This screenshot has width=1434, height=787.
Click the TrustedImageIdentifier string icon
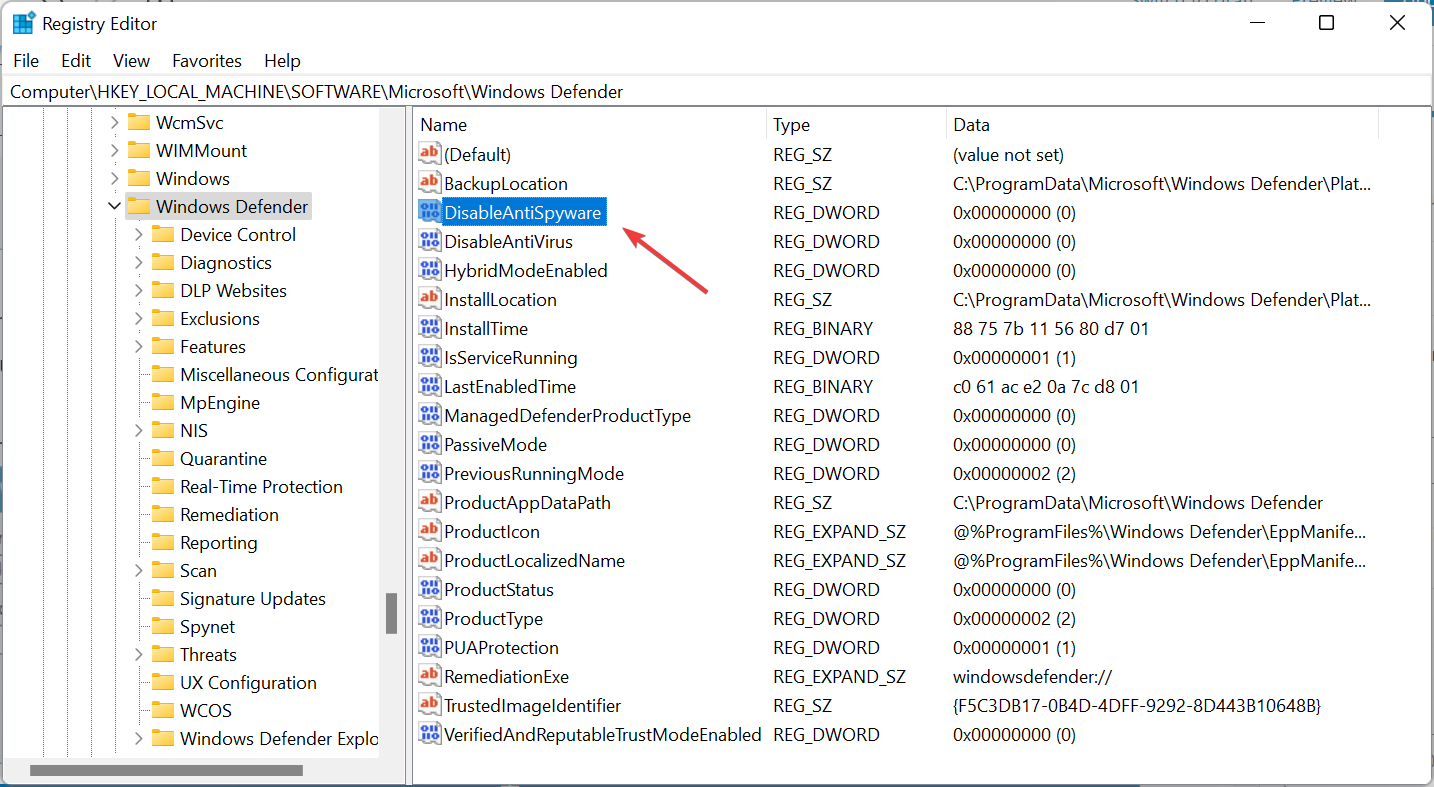429,705
